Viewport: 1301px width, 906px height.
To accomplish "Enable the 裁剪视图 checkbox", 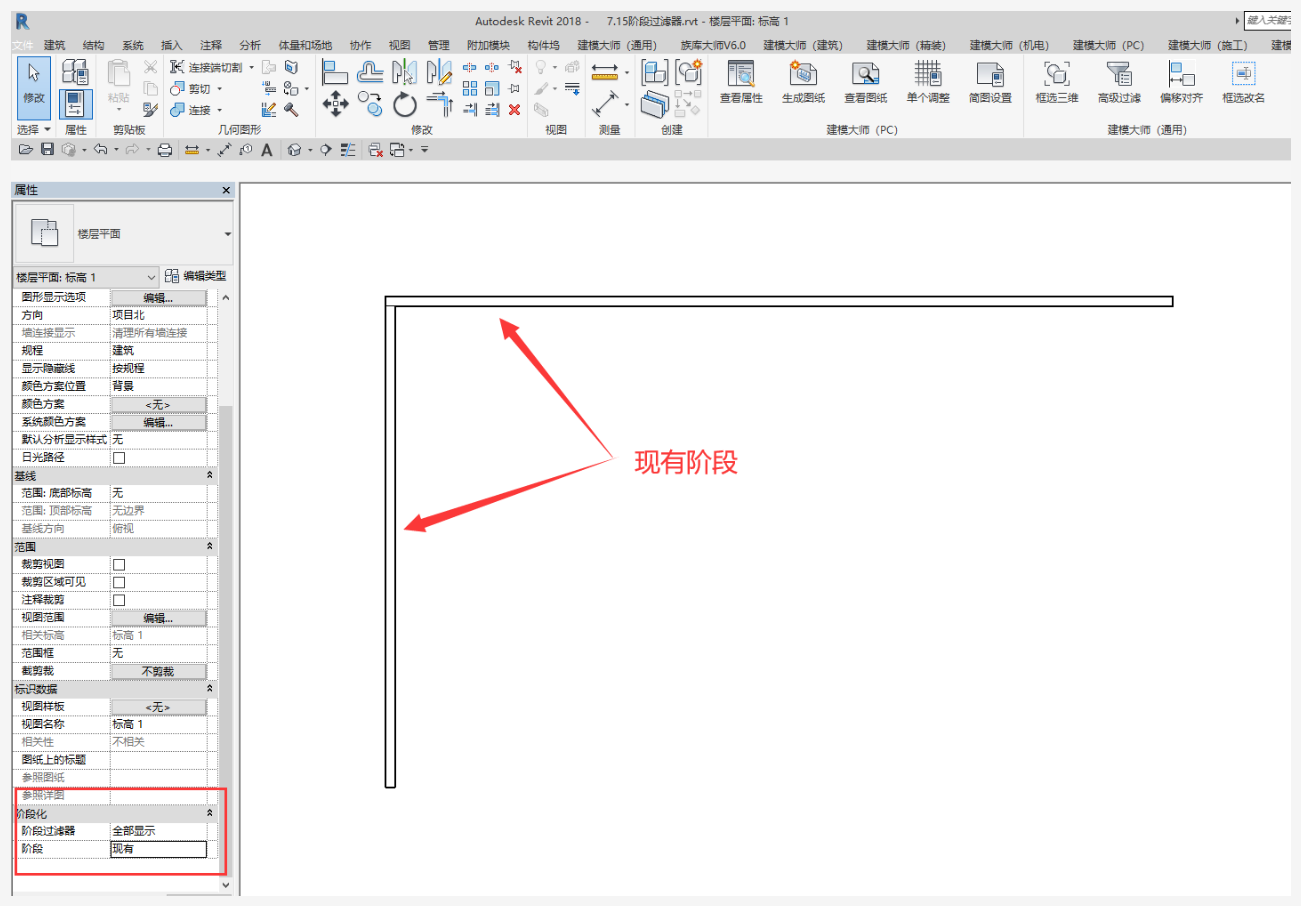I will [x=119, y=565].
